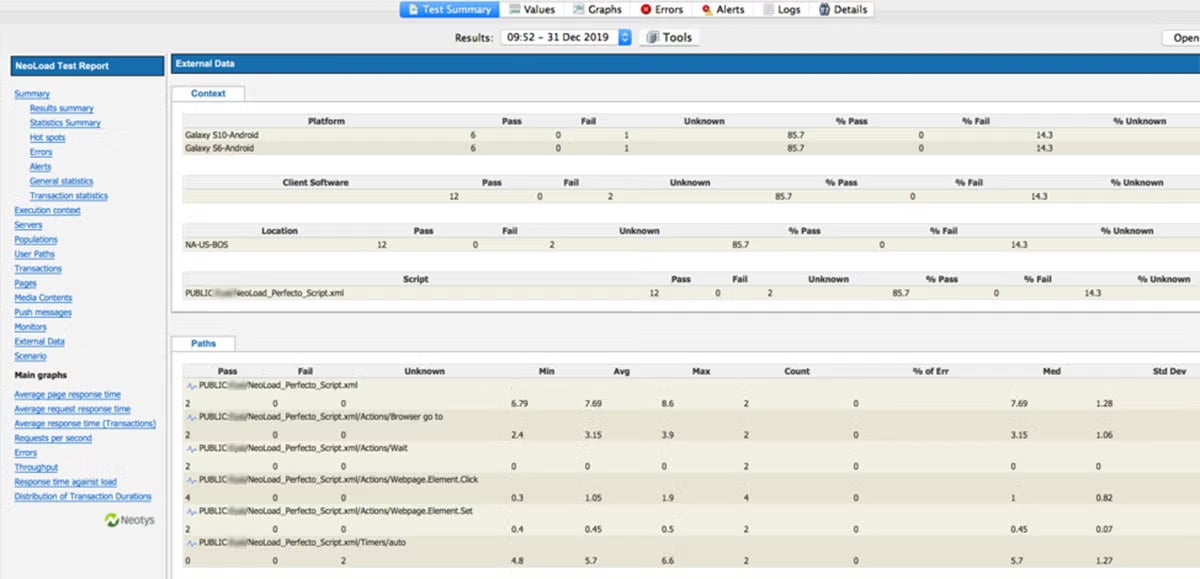Open the Hot spots link
The image size is (1200, 579).
pyautogui.click(x=47, y=137)
